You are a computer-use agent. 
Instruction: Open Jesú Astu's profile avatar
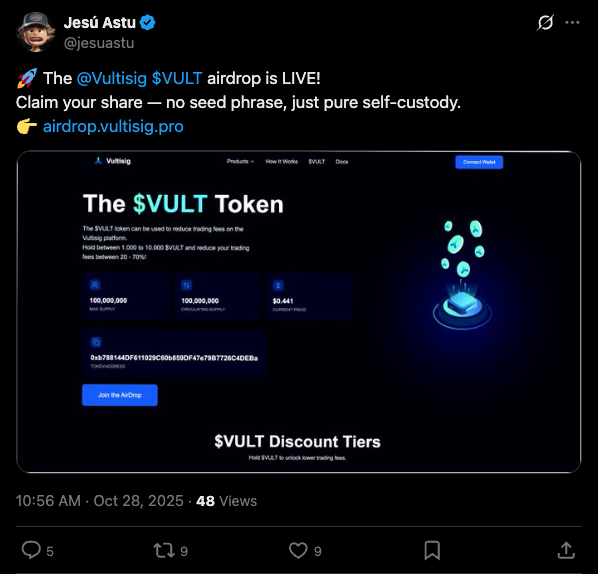pyautogui.click(x=35, y=32)
